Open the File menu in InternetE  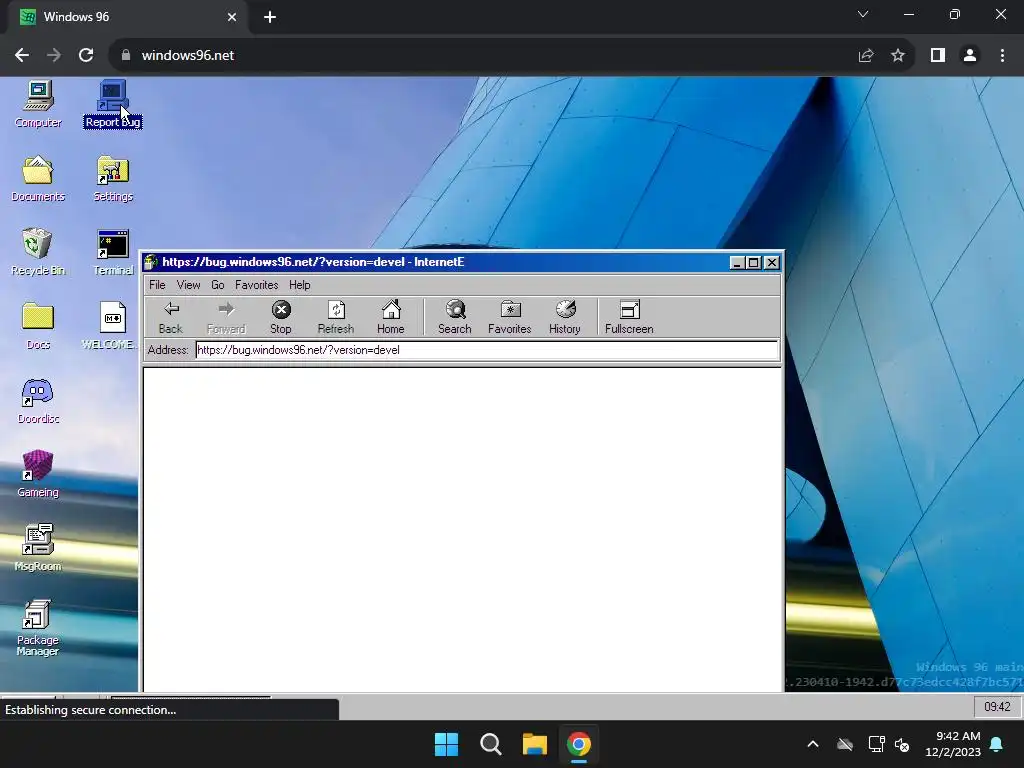[157, 285]
